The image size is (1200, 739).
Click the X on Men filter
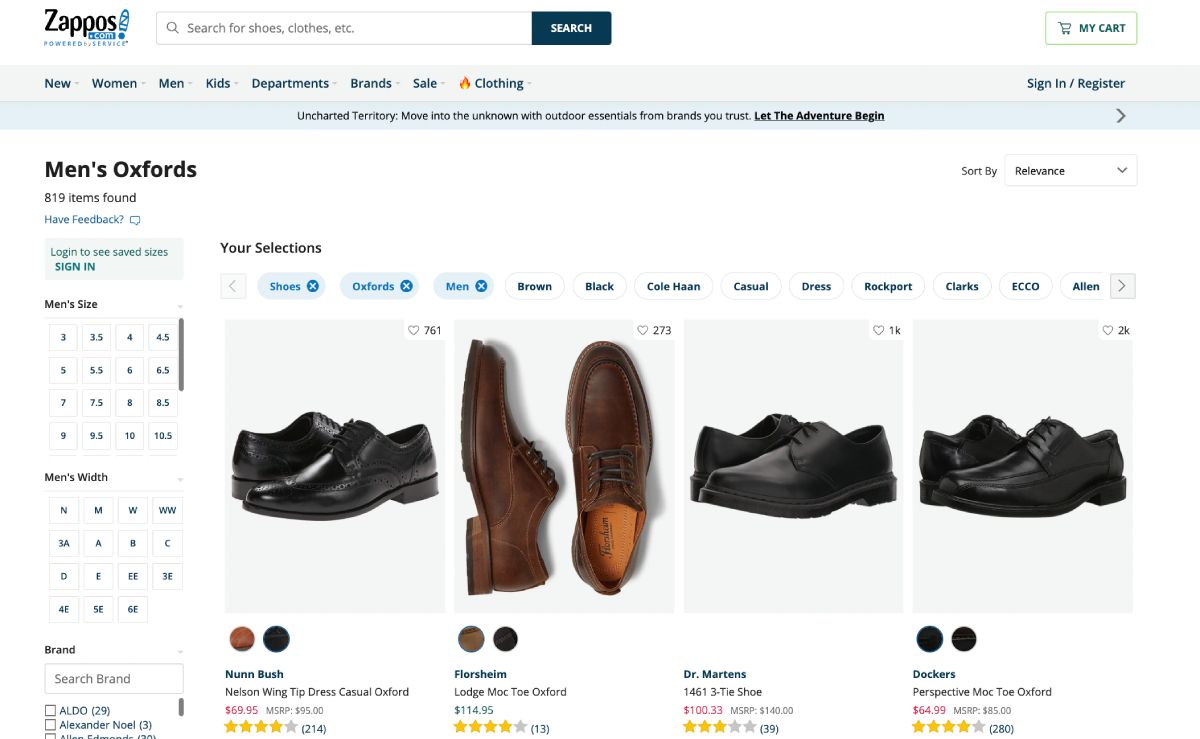tap(481, 286)
